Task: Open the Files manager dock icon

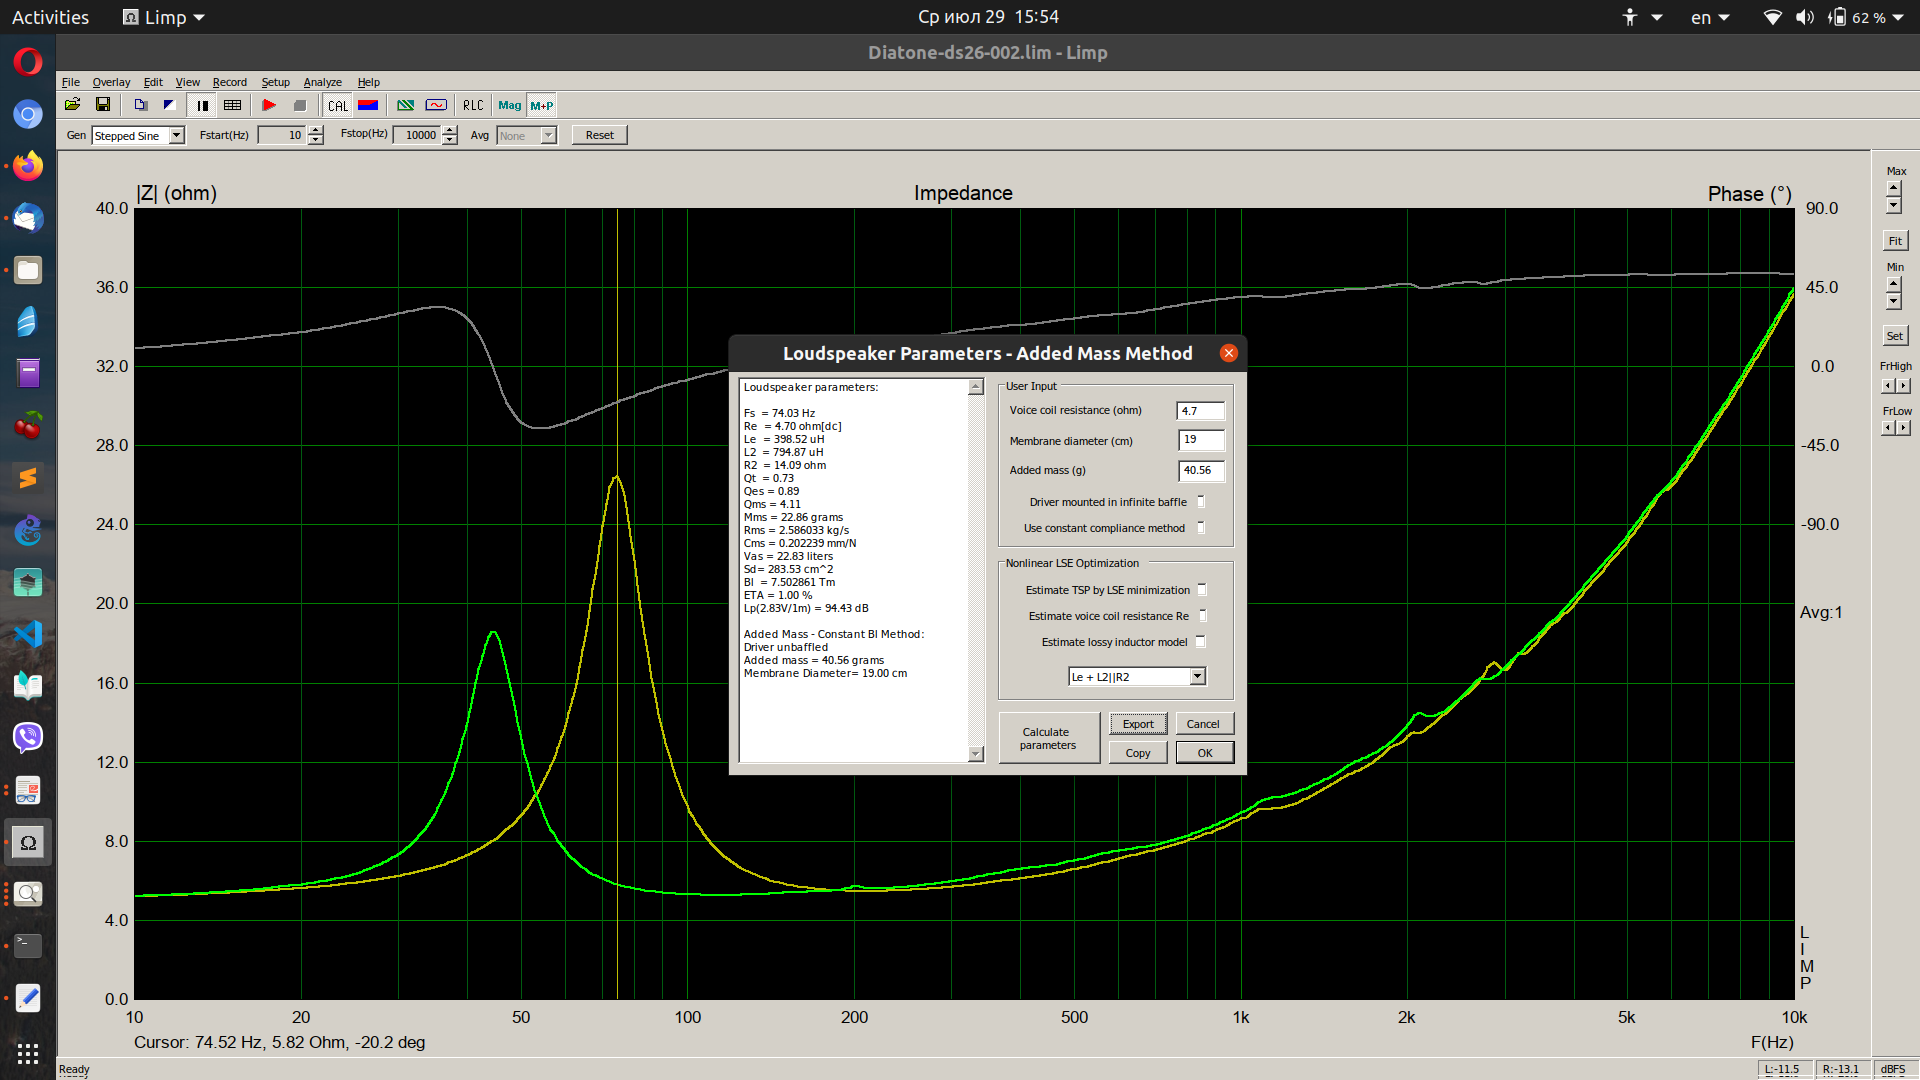Action: tap(28, 270)
